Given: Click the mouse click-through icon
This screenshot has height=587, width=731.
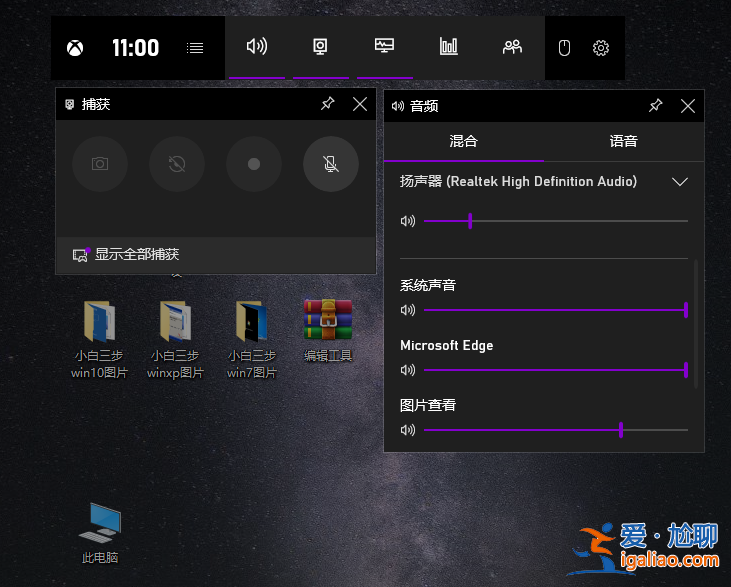Looking at the screenshot, I should coord(564,48).
